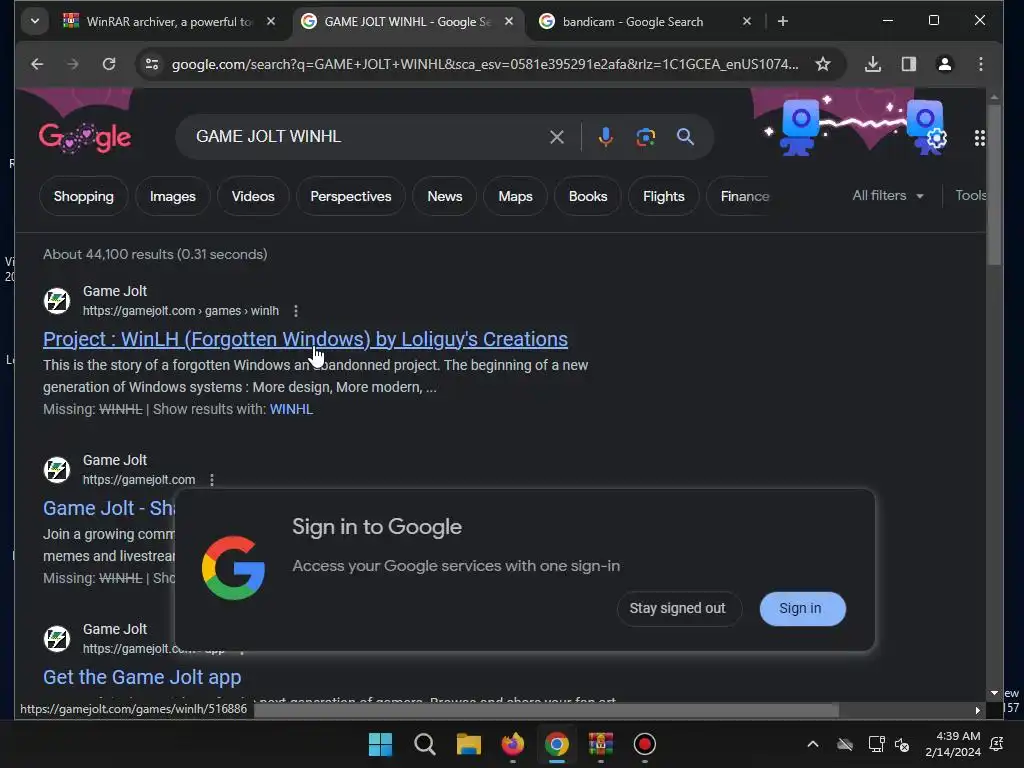This screenshot has height=768, width=1024.
Task: Filter results by Perspectives
Action: point(351,196)
